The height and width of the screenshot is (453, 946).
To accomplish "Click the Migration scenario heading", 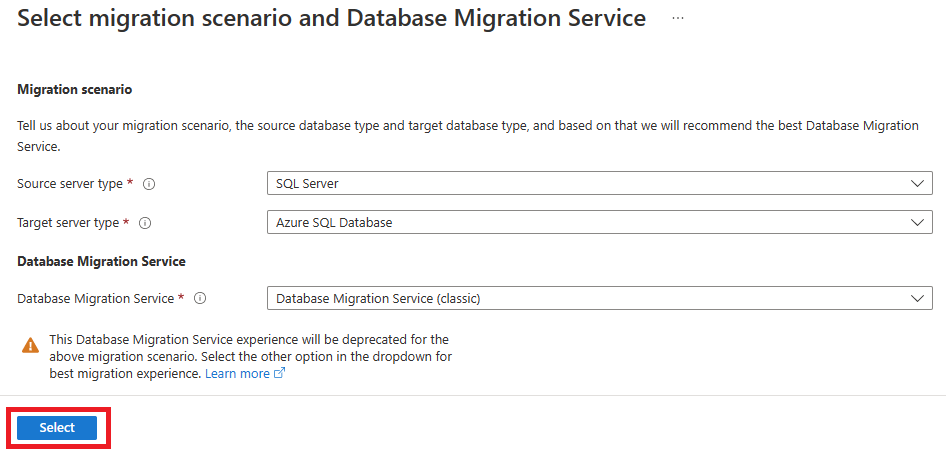I will (75, 90).
